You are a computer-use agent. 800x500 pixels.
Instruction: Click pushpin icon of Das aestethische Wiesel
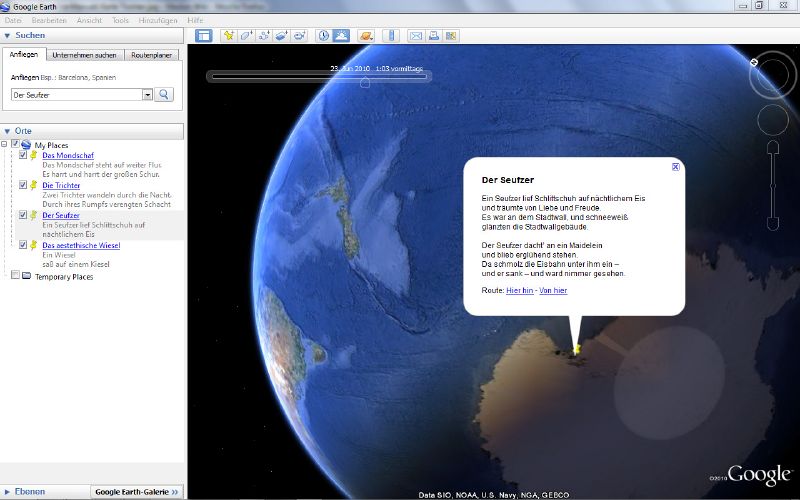[34, 245]
